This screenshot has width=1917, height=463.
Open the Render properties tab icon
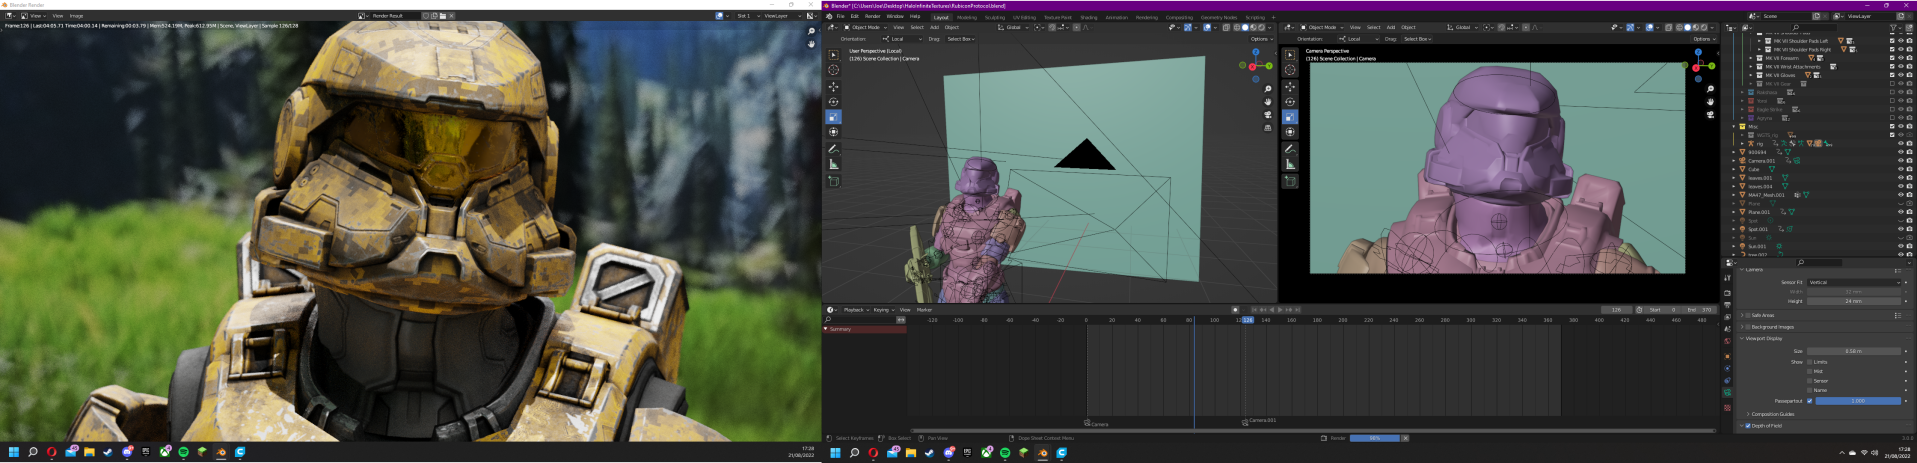(1727, 293)
